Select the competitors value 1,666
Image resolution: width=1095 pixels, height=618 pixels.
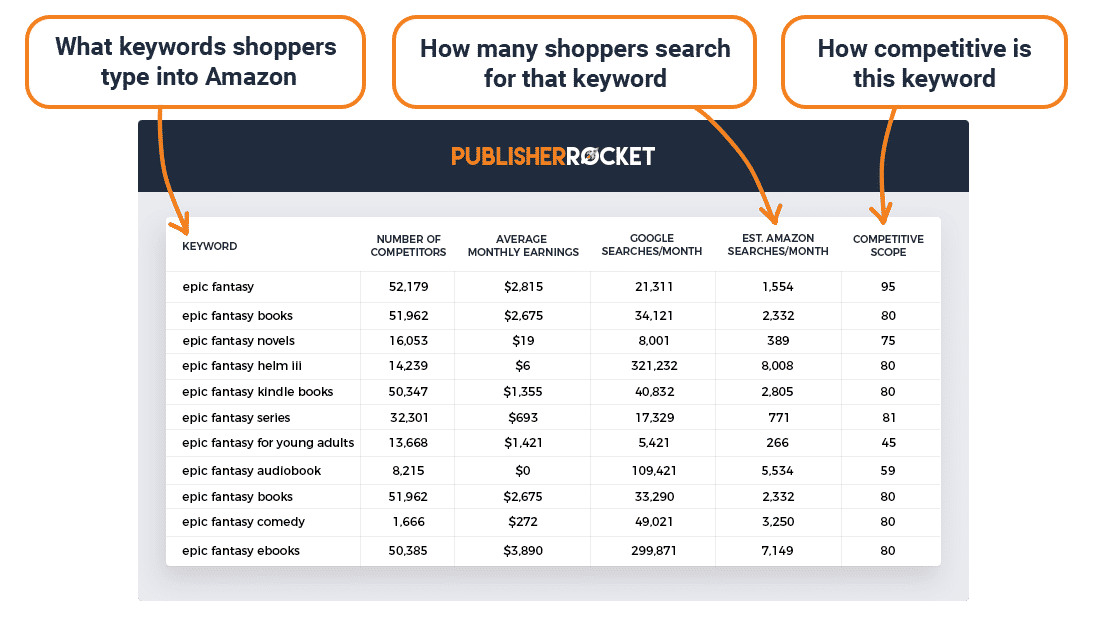point(409,522)
